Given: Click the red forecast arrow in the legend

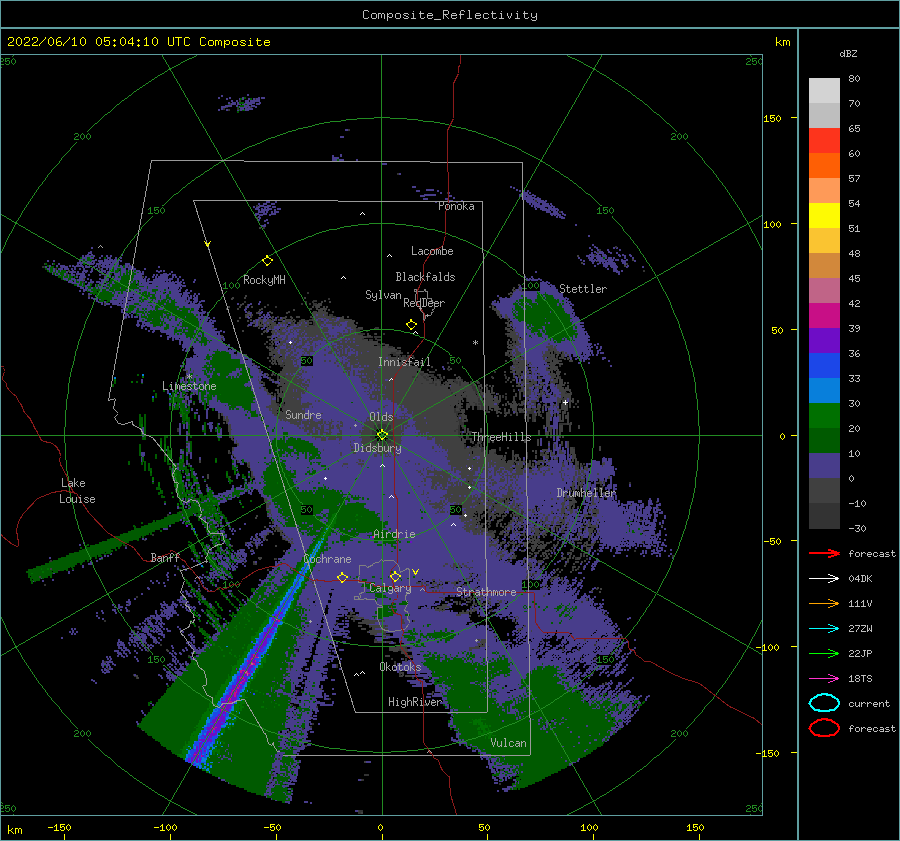Looking at the screenshot, I should (x=824, y=553).
